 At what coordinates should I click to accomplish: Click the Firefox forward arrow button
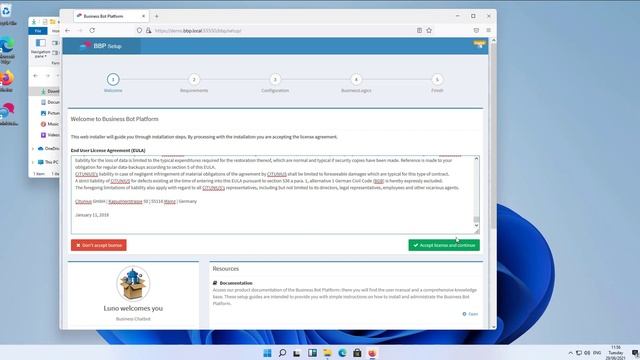(80, 31)
